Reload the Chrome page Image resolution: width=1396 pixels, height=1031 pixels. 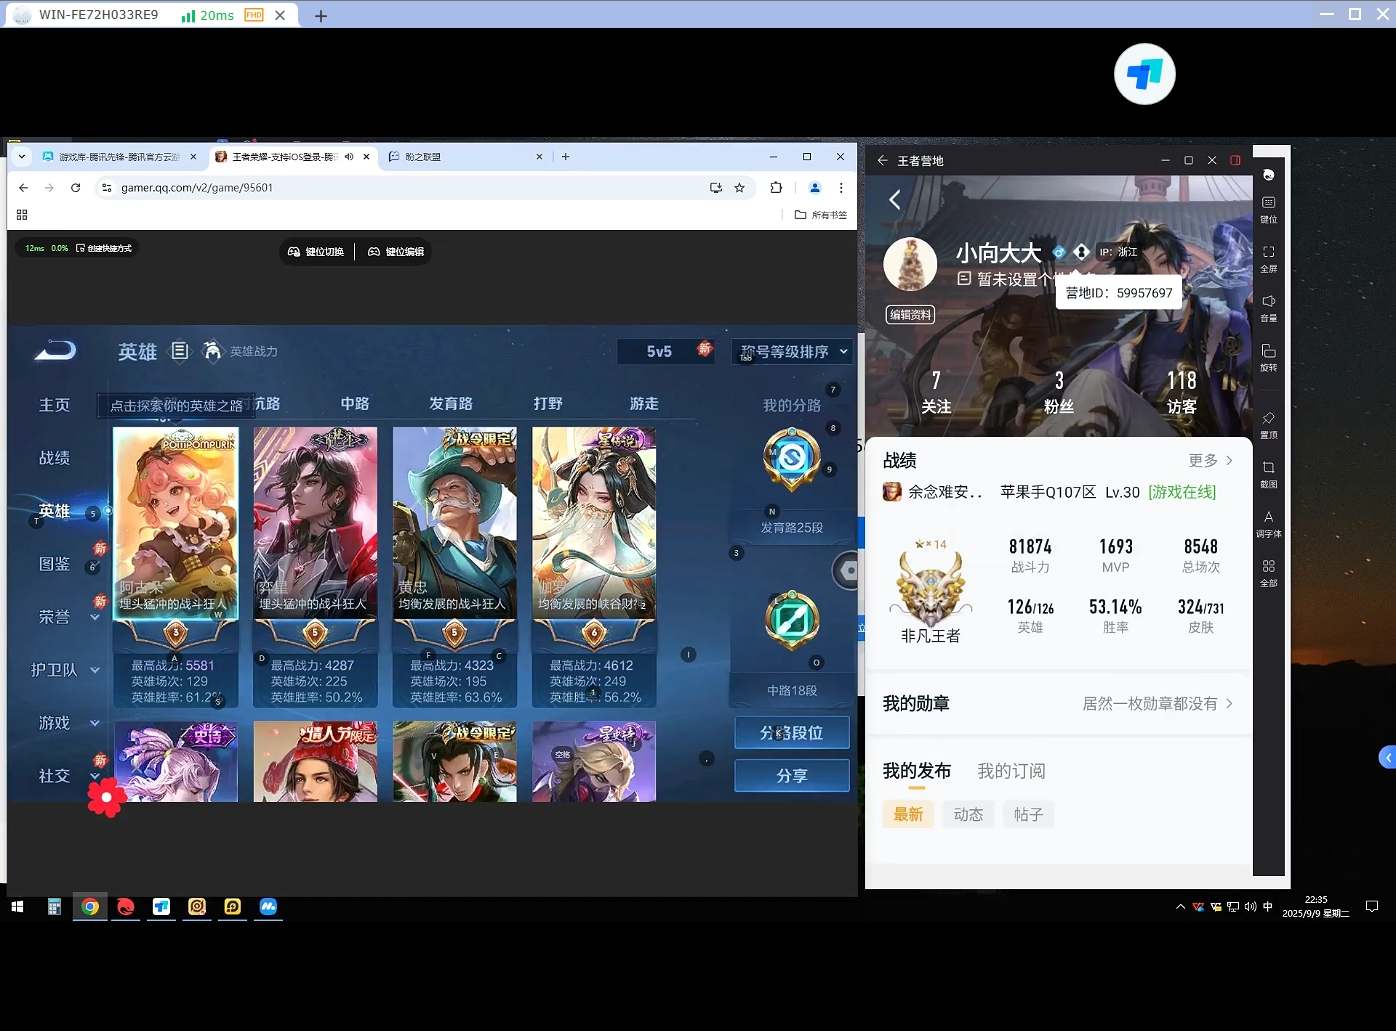[x=75, y=187]
